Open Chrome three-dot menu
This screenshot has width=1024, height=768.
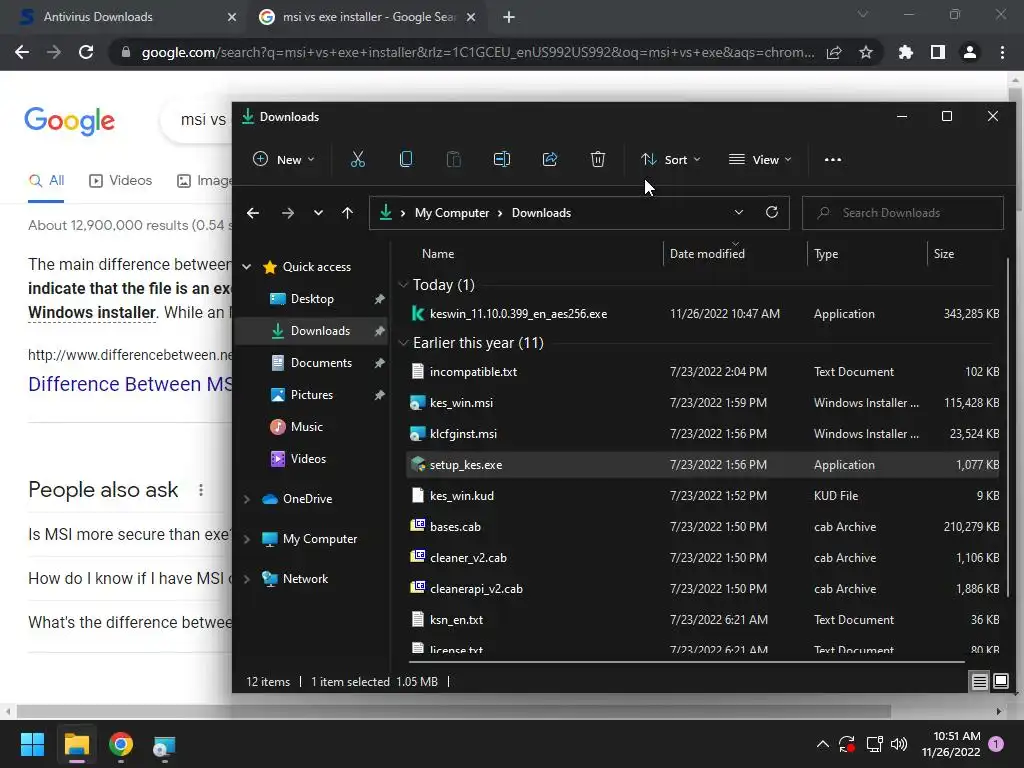(x=1002, y=52)
